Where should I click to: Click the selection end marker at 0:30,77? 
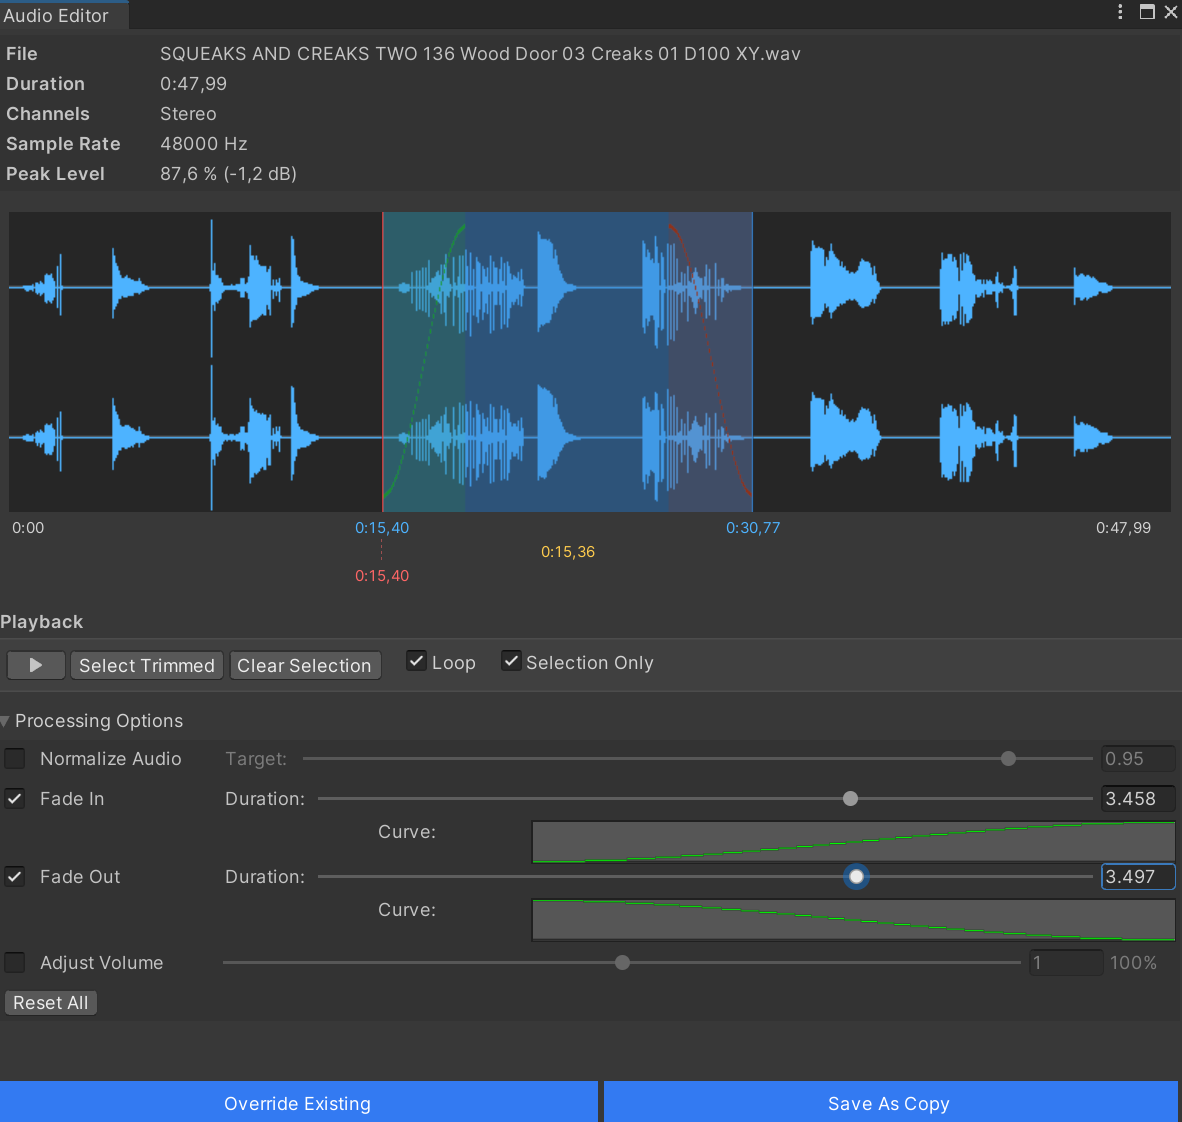click(x=753, y=528)
